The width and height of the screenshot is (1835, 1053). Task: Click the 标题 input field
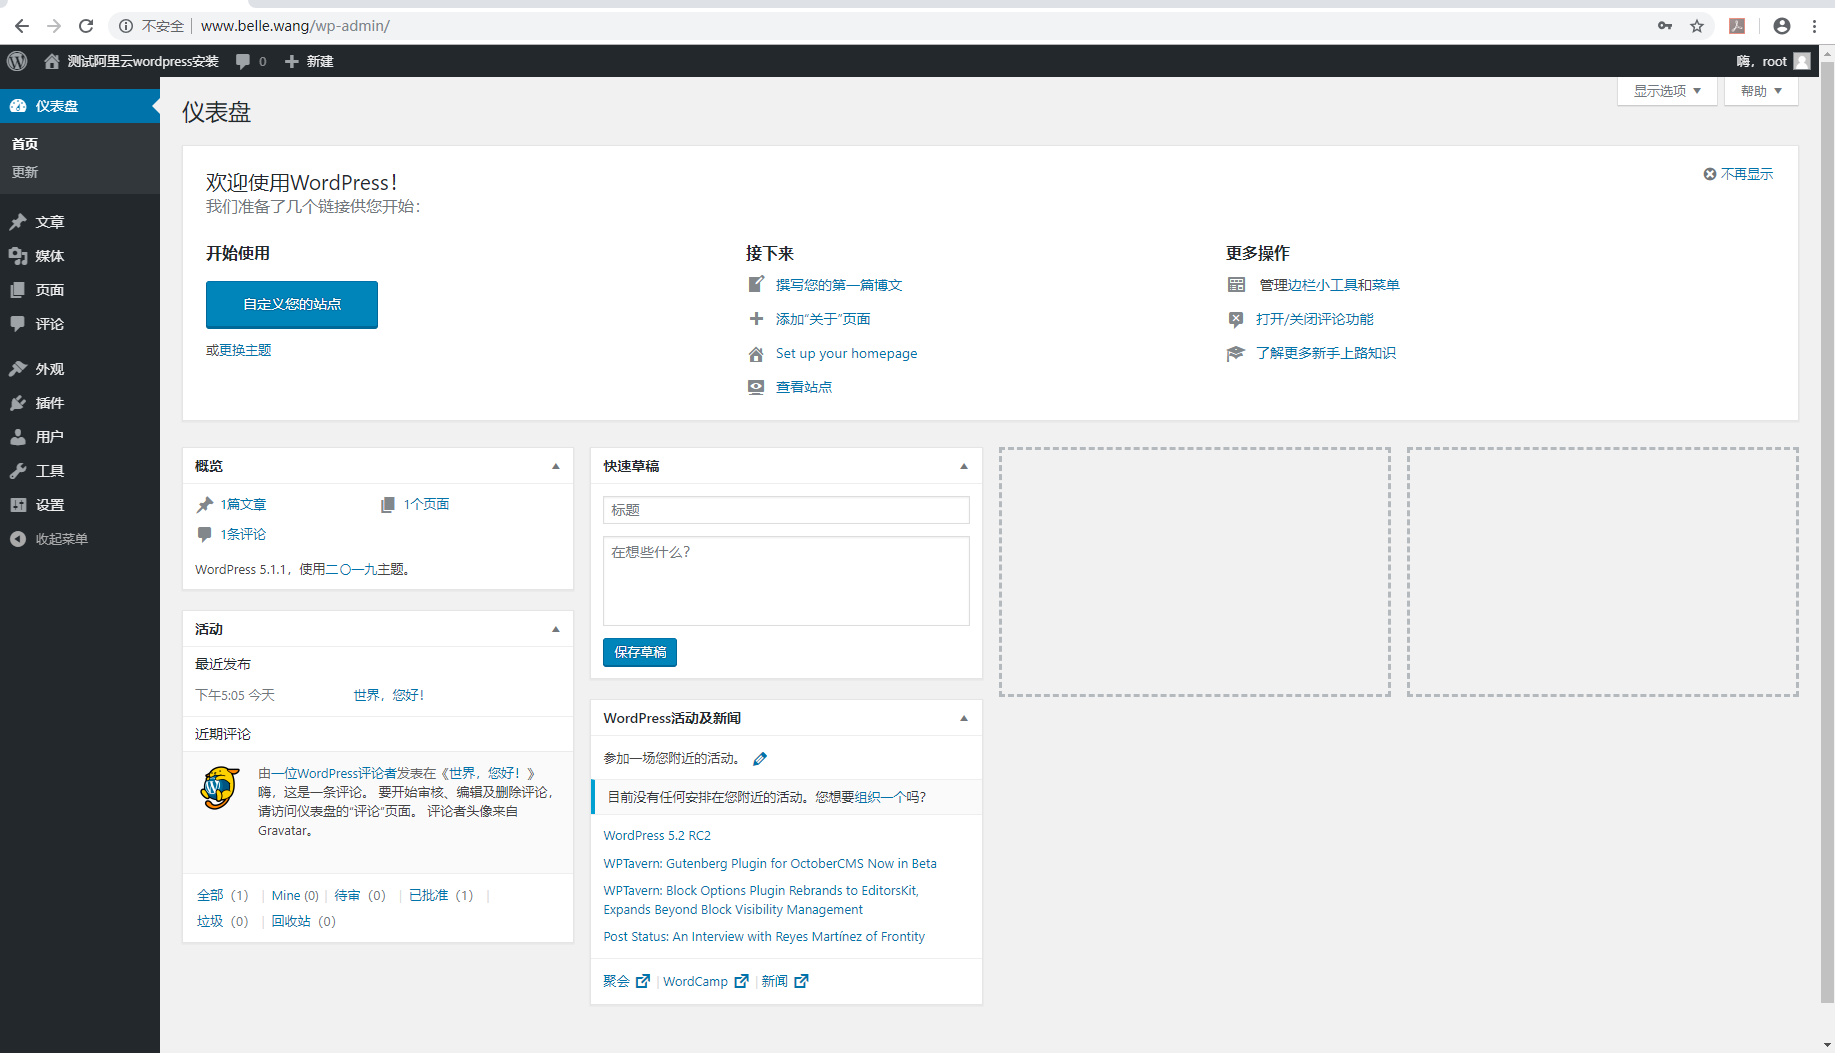point(786,510)
